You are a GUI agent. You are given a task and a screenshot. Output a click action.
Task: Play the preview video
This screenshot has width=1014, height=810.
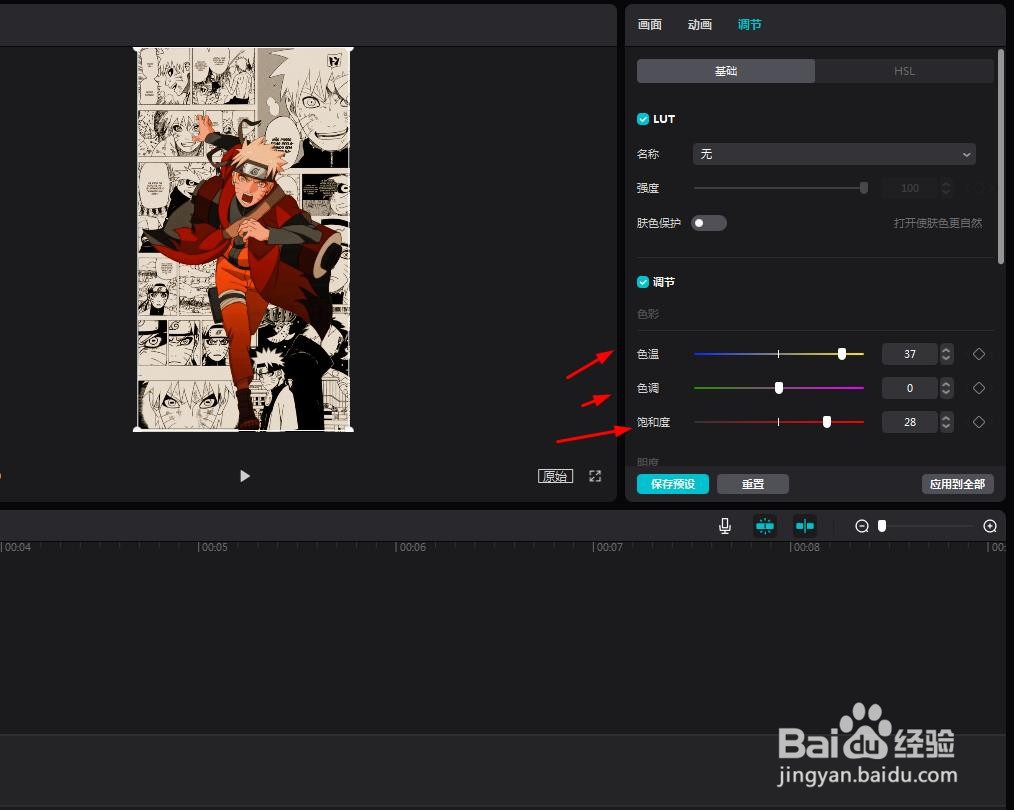point(244,476)
